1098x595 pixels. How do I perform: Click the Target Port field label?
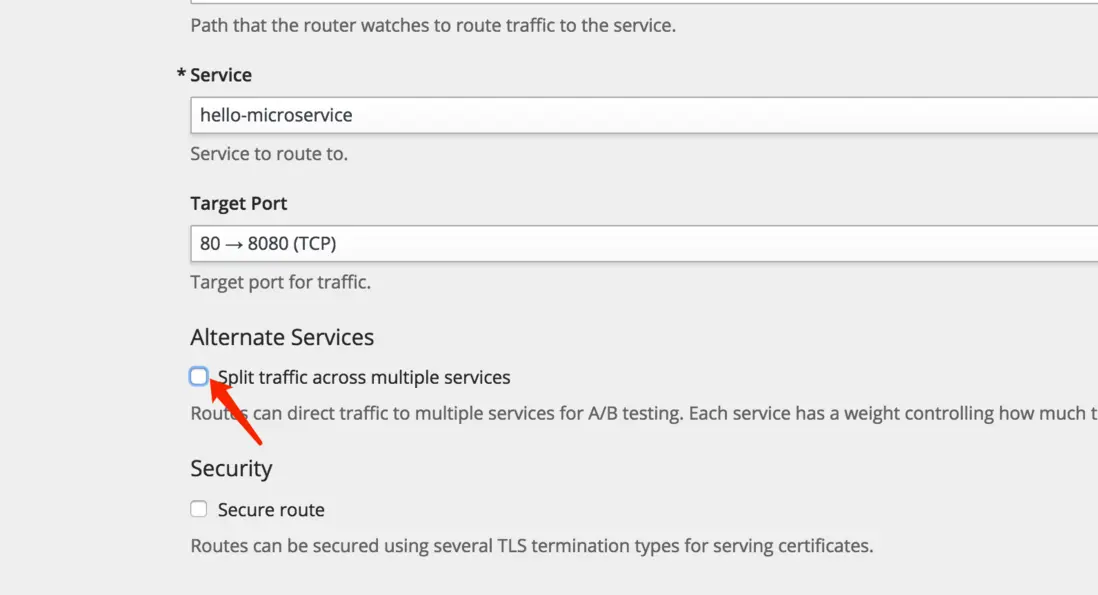(239, 203)
